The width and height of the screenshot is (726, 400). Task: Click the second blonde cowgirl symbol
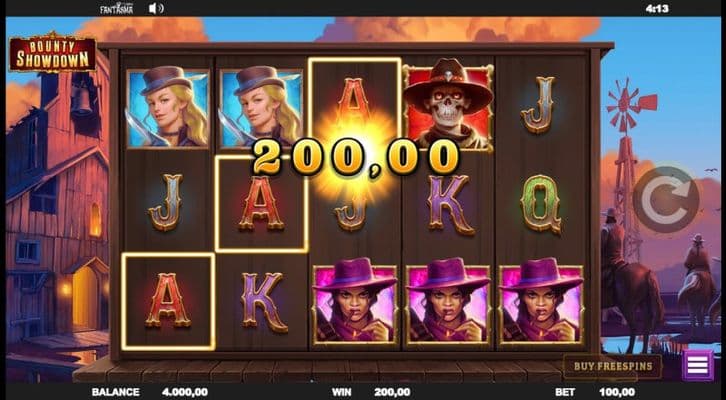(x=261, y=107)
